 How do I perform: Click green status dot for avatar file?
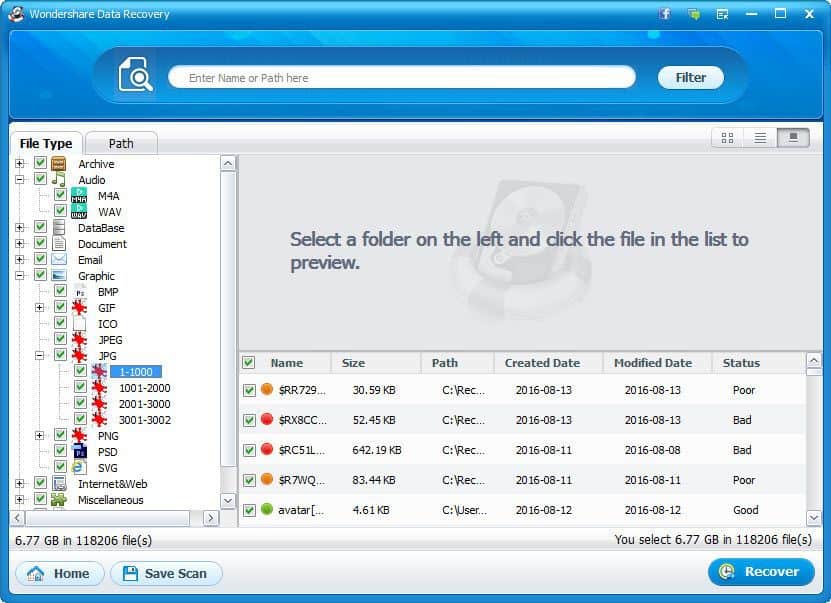(267, 509)
